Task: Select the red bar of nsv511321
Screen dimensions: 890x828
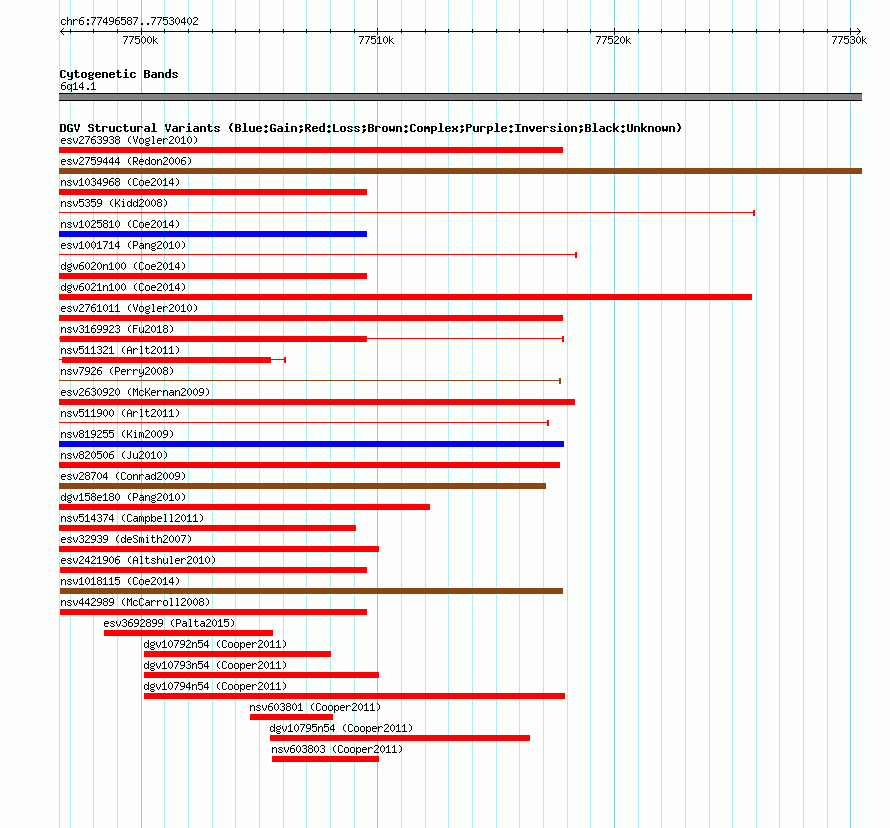Action: coord(166,360)
